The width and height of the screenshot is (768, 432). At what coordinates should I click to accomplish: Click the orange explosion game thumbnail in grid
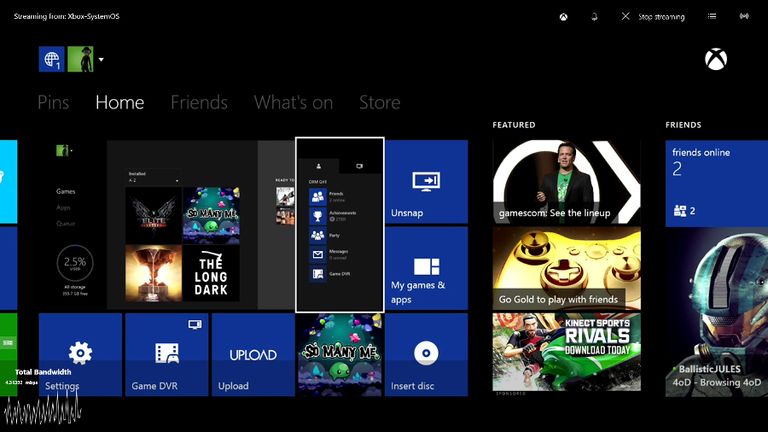click(x=153, y=273)
